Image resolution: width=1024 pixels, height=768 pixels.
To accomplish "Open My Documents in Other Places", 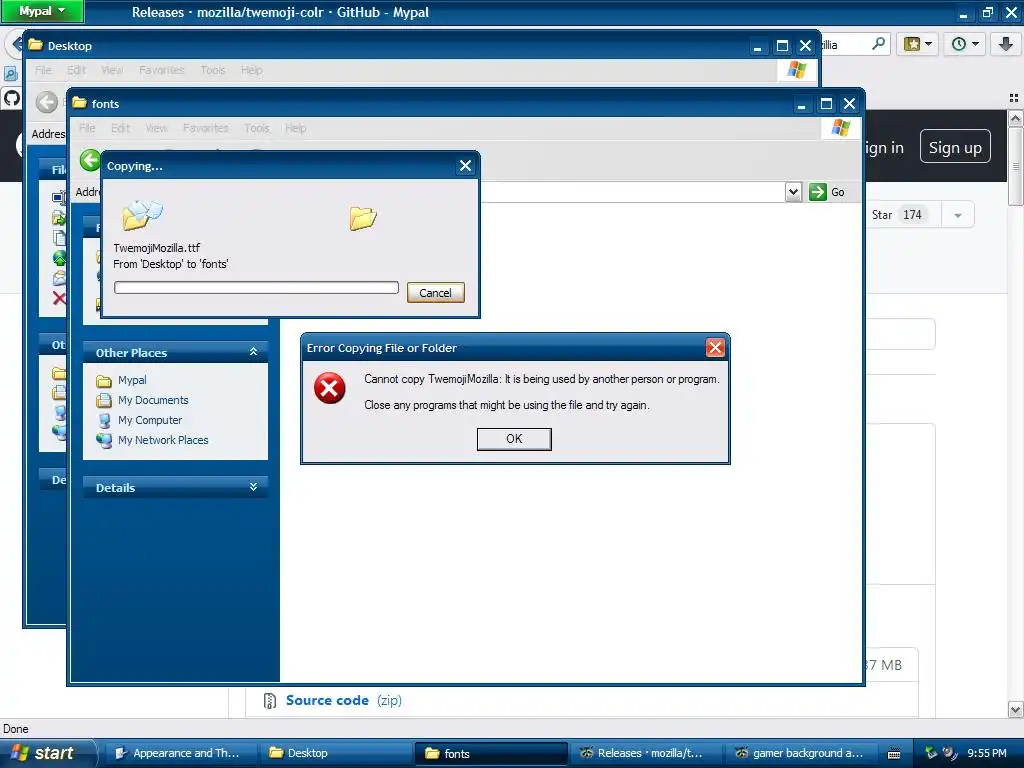I will 153,400.
